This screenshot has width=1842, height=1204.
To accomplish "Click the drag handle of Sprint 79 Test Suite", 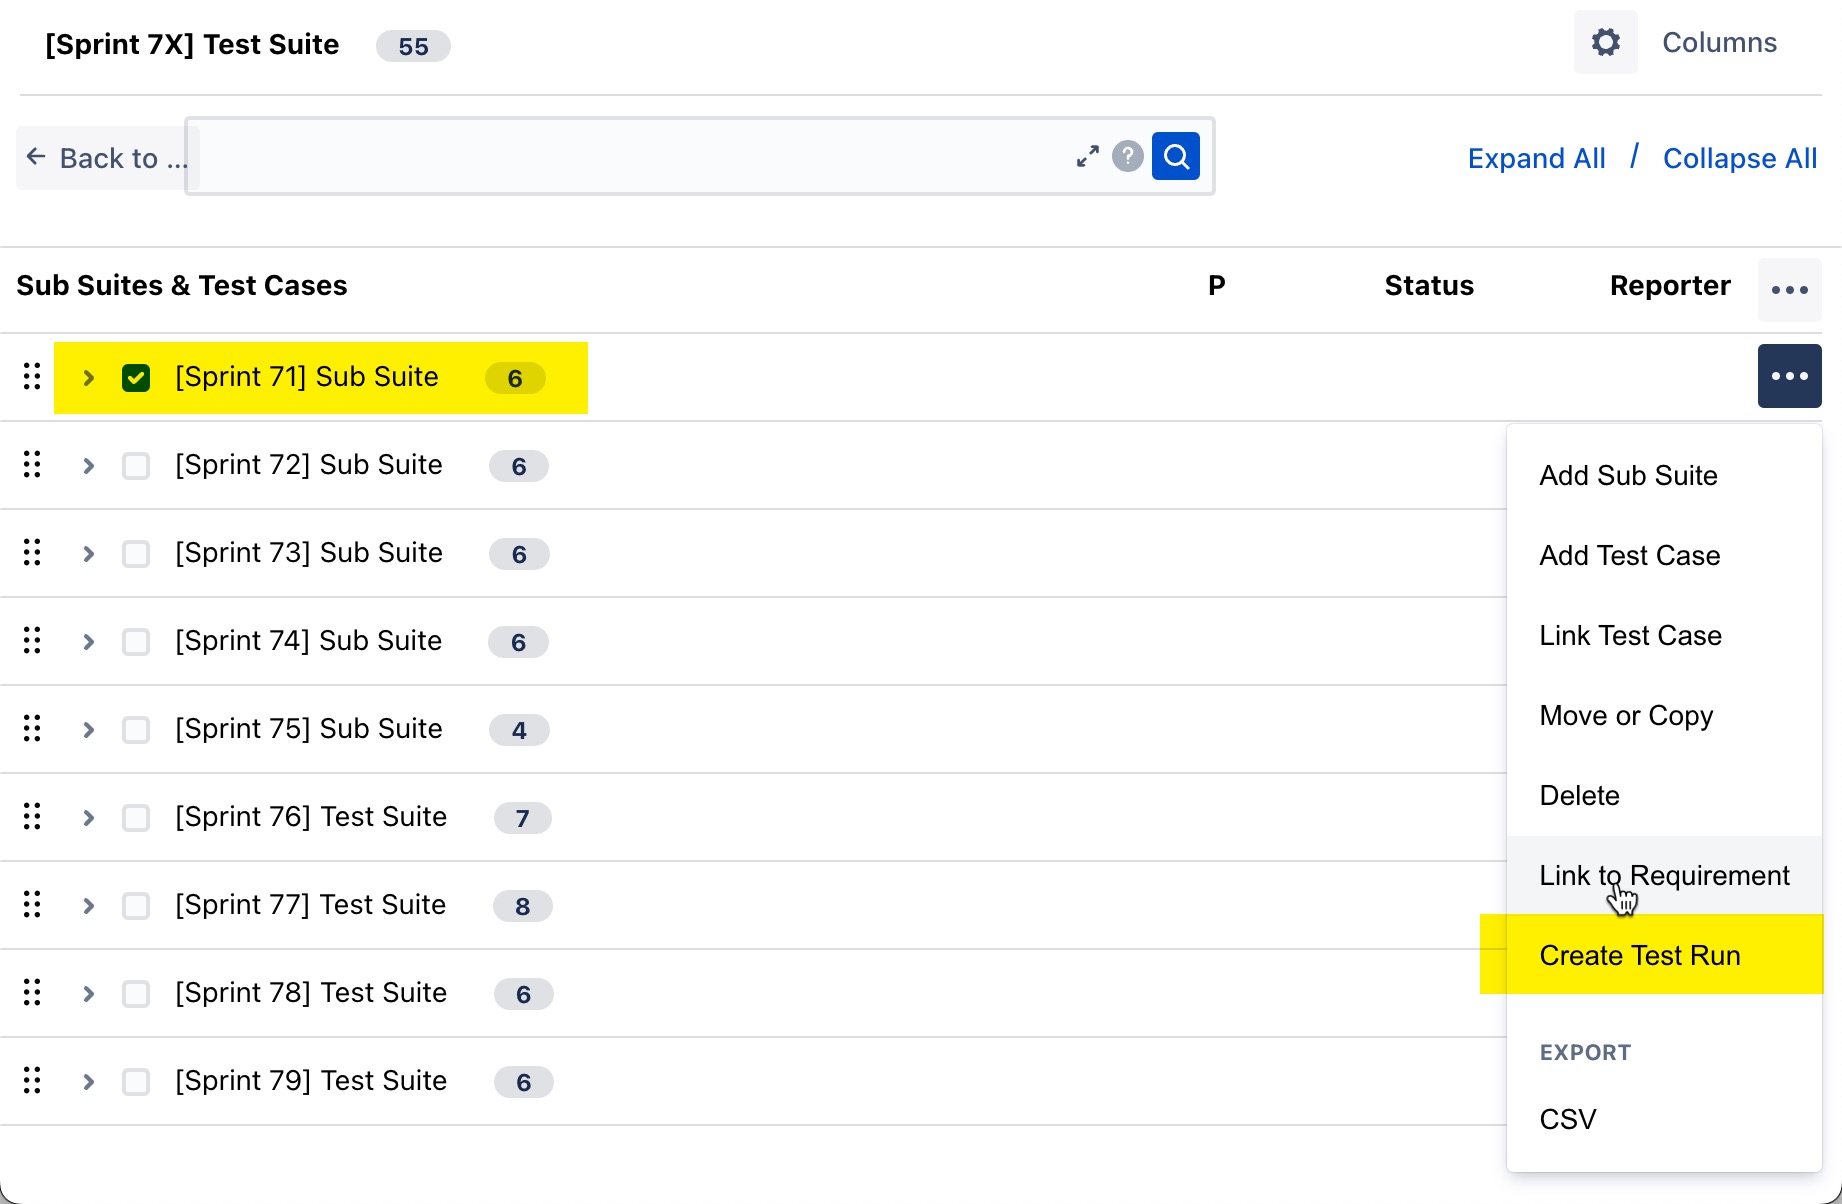I will point(32,1080).
